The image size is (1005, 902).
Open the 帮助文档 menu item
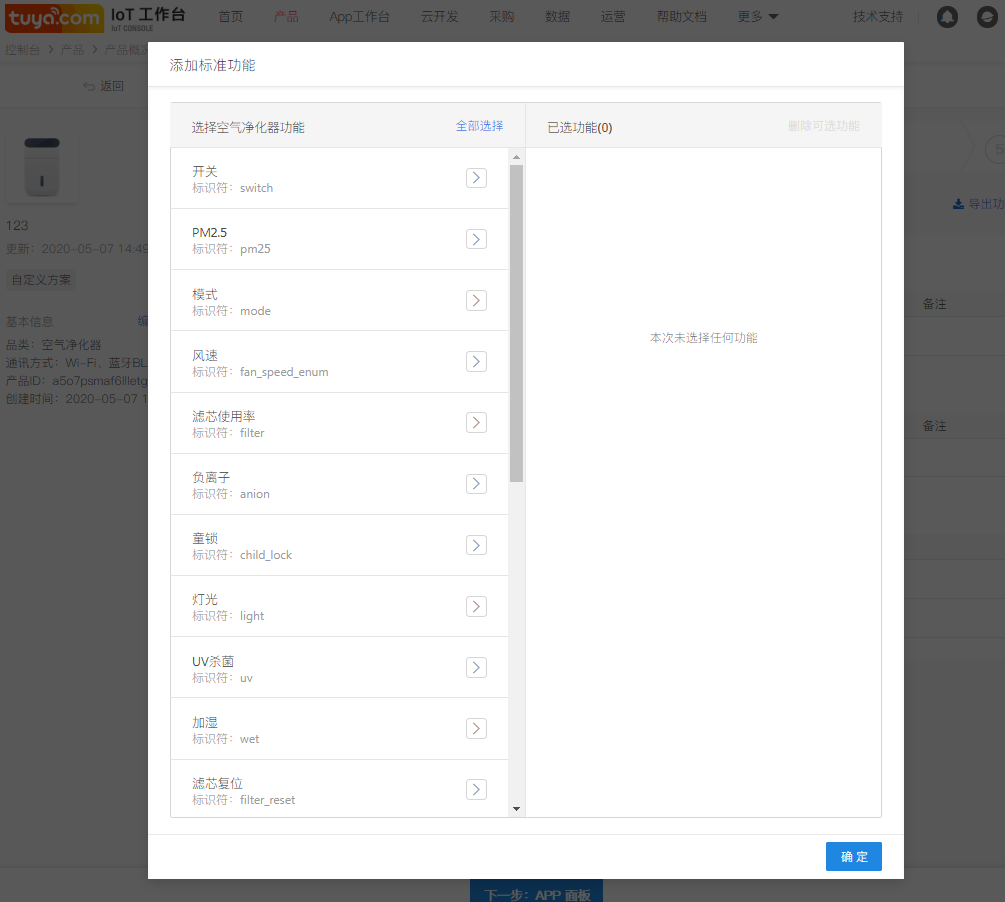(681, 17)
